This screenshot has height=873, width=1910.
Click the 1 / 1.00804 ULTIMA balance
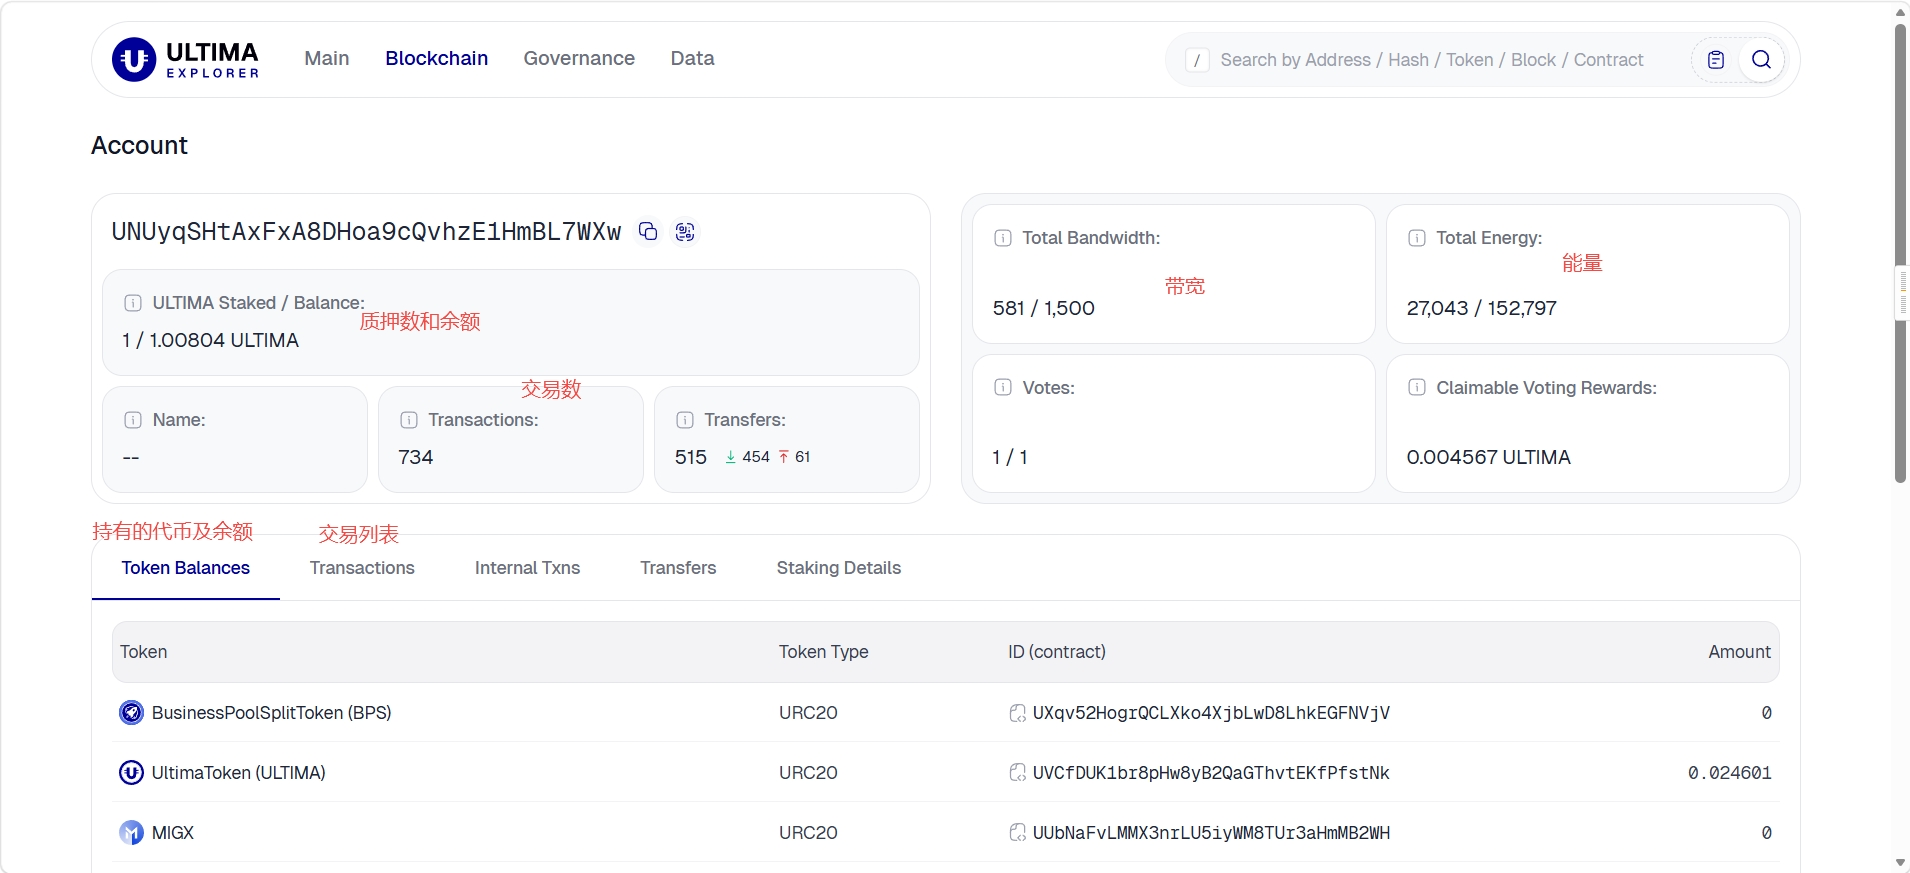pos(210,340)
